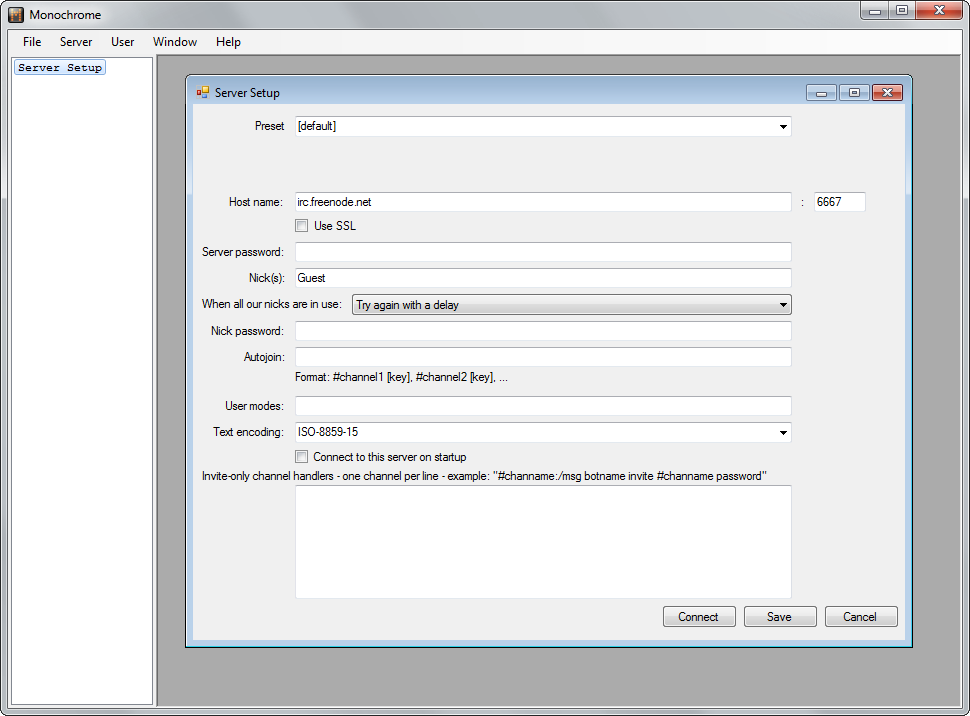This screenshot has width=970, height=716.
Task: Click the Connect button
Action: pos(699,617)
